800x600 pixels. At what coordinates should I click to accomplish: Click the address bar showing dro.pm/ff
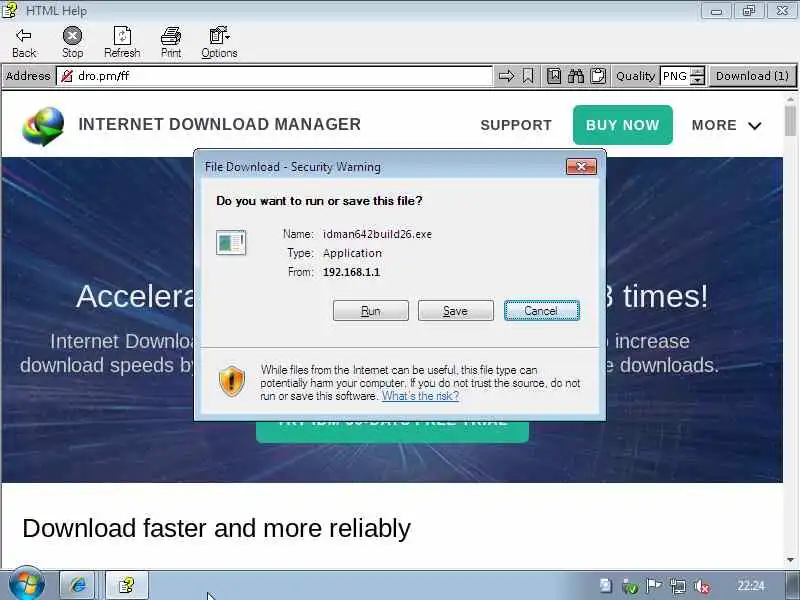(x=274, y=76)
